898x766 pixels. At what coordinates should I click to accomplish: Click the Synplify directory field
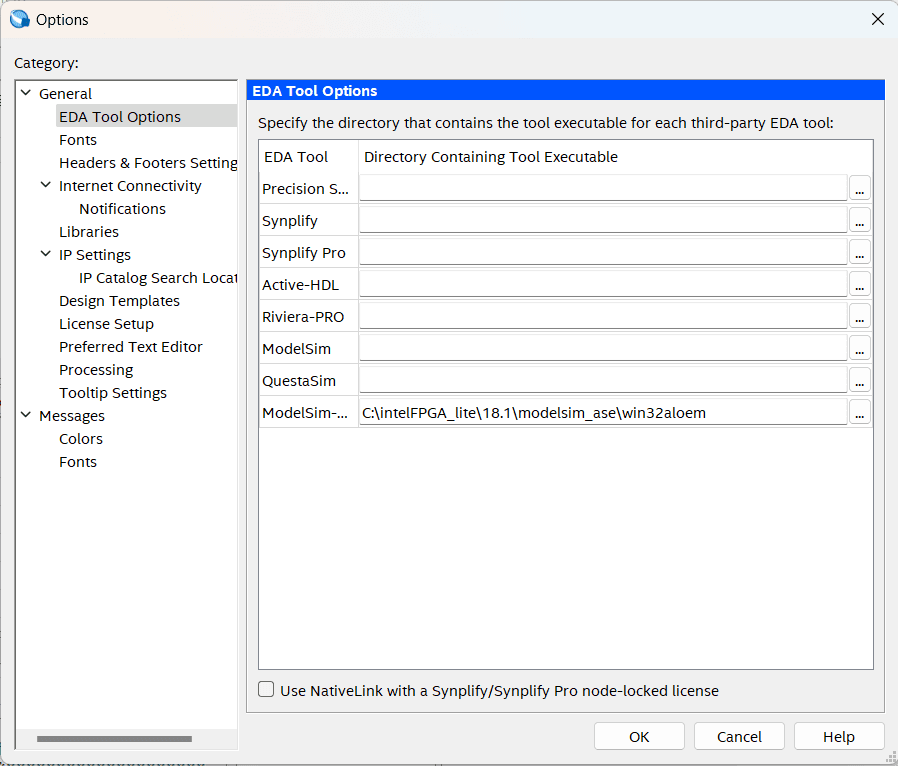tap(603, 220)
